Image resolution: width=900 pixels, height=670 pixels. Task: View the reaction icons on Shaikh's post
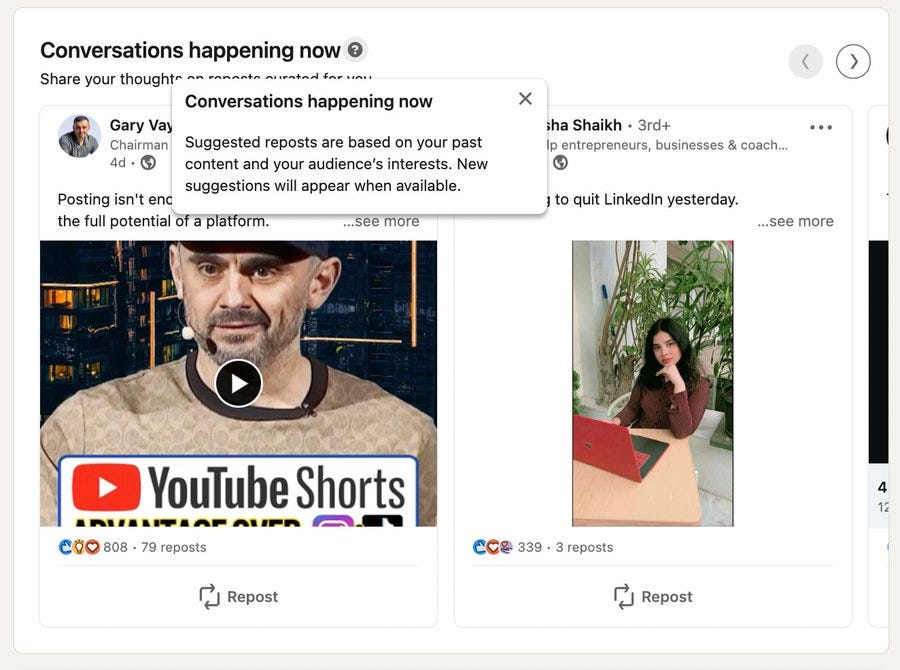(x=492, y=547)
